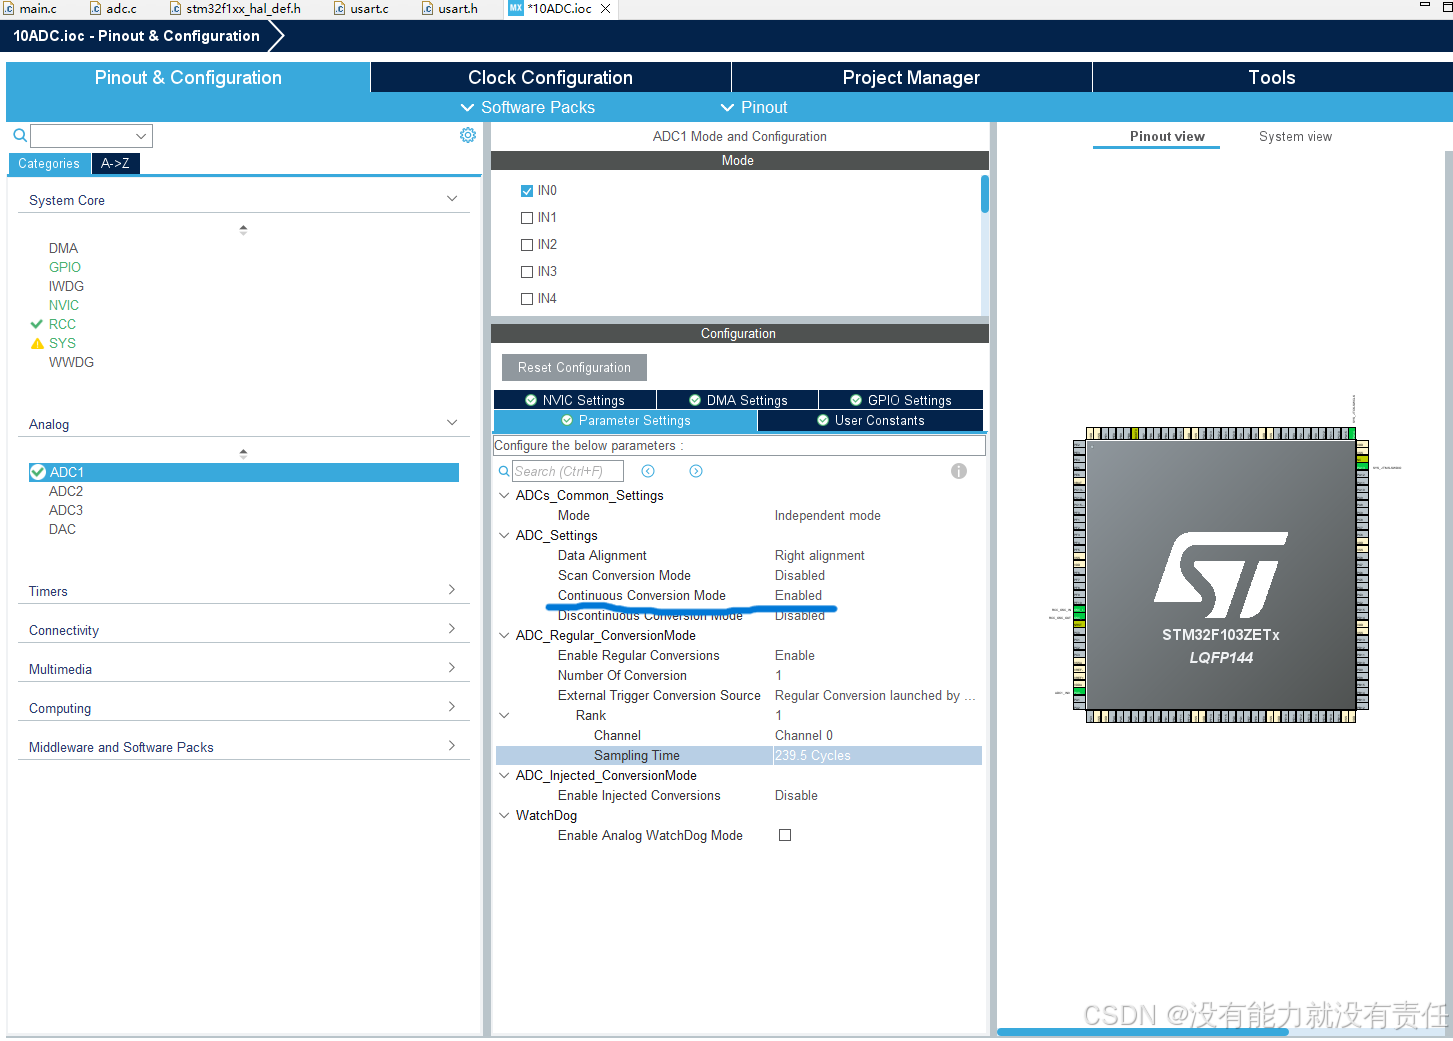The image size is (1453, 1041).
Task: Open the Software Packs dropdown
Action: click(527, 107)
